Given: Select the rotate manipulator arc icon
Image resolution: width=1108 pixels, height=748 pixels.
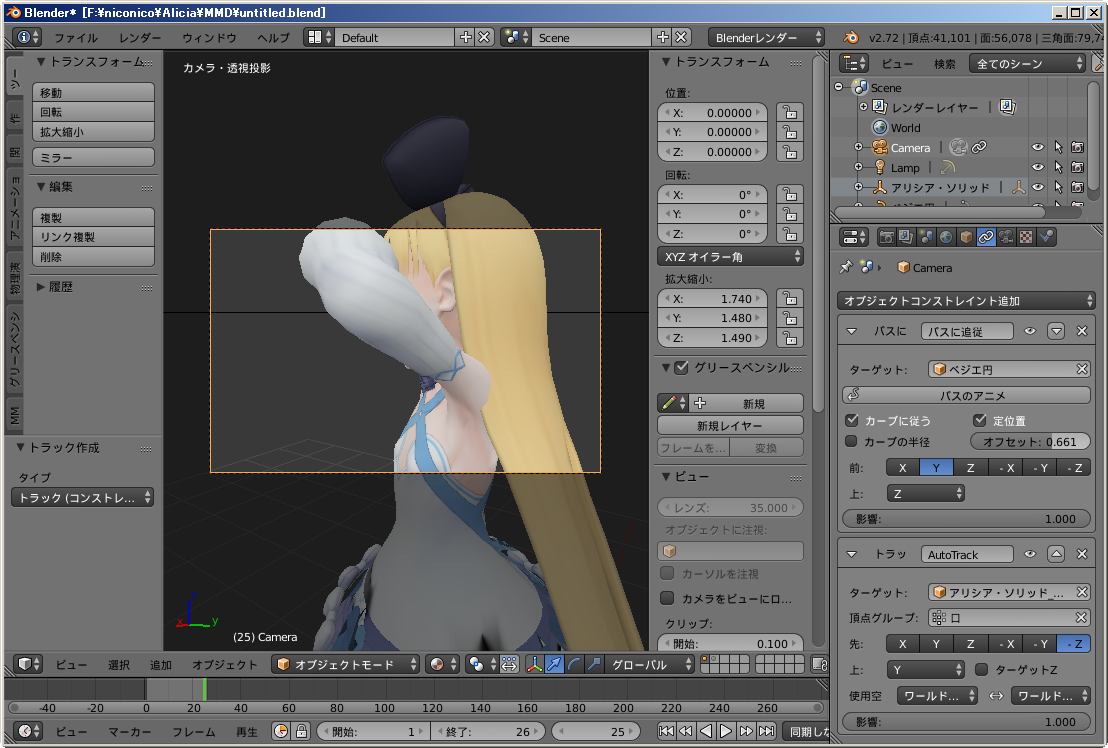Looking at the screenshot, I should 574,664.
